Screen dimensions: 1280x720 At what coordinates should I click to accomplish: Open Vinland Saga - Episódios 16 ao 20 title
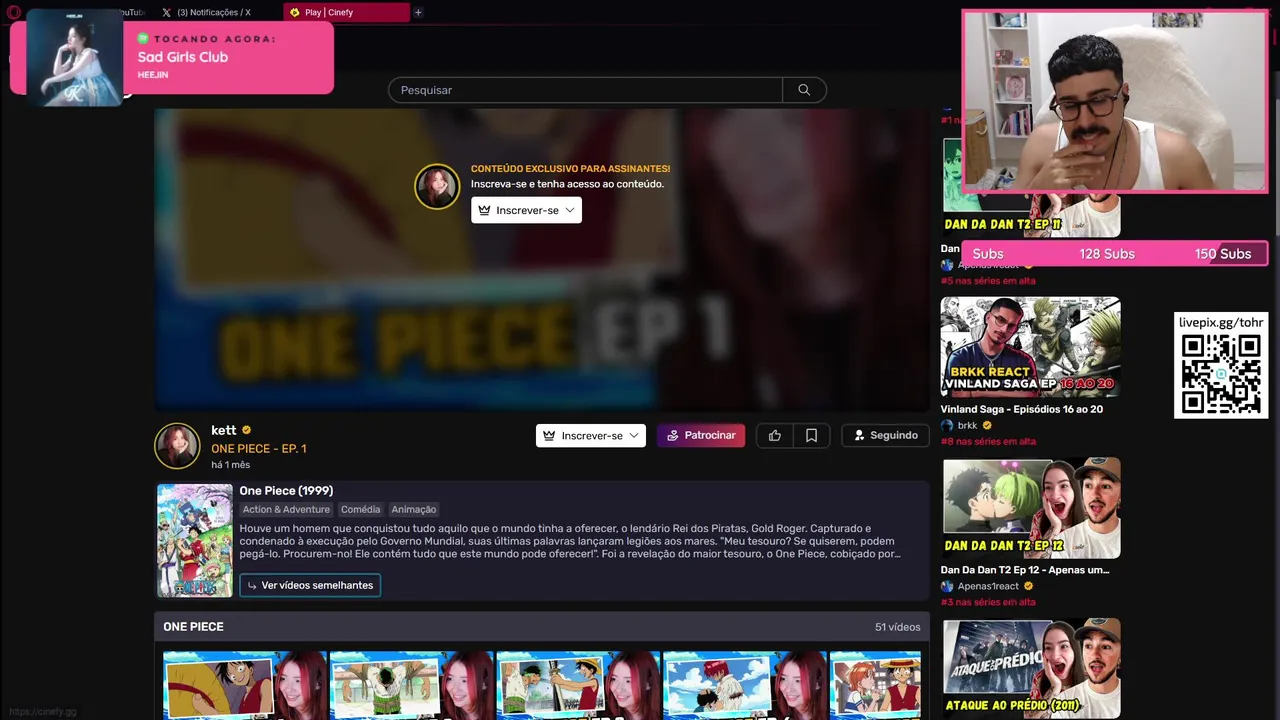point(1021,409)
